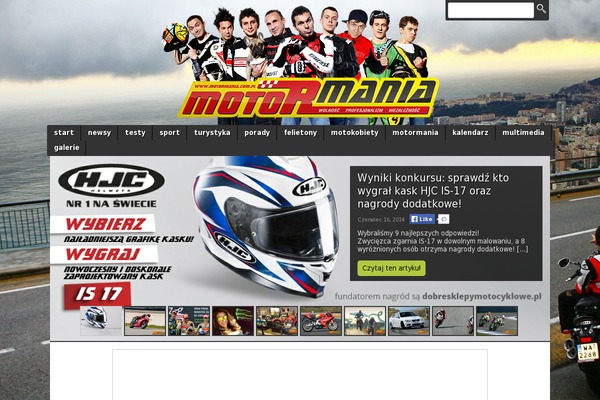Click the Czerwiec 16, 2014 date
Screen dimensions: 600x400
click(381, 219)
